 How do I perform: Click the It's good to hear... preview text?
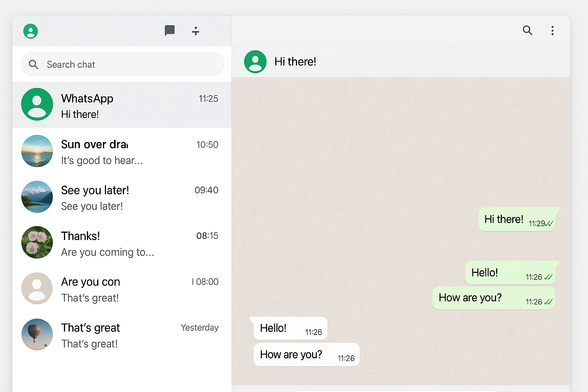tap(102, 161)
